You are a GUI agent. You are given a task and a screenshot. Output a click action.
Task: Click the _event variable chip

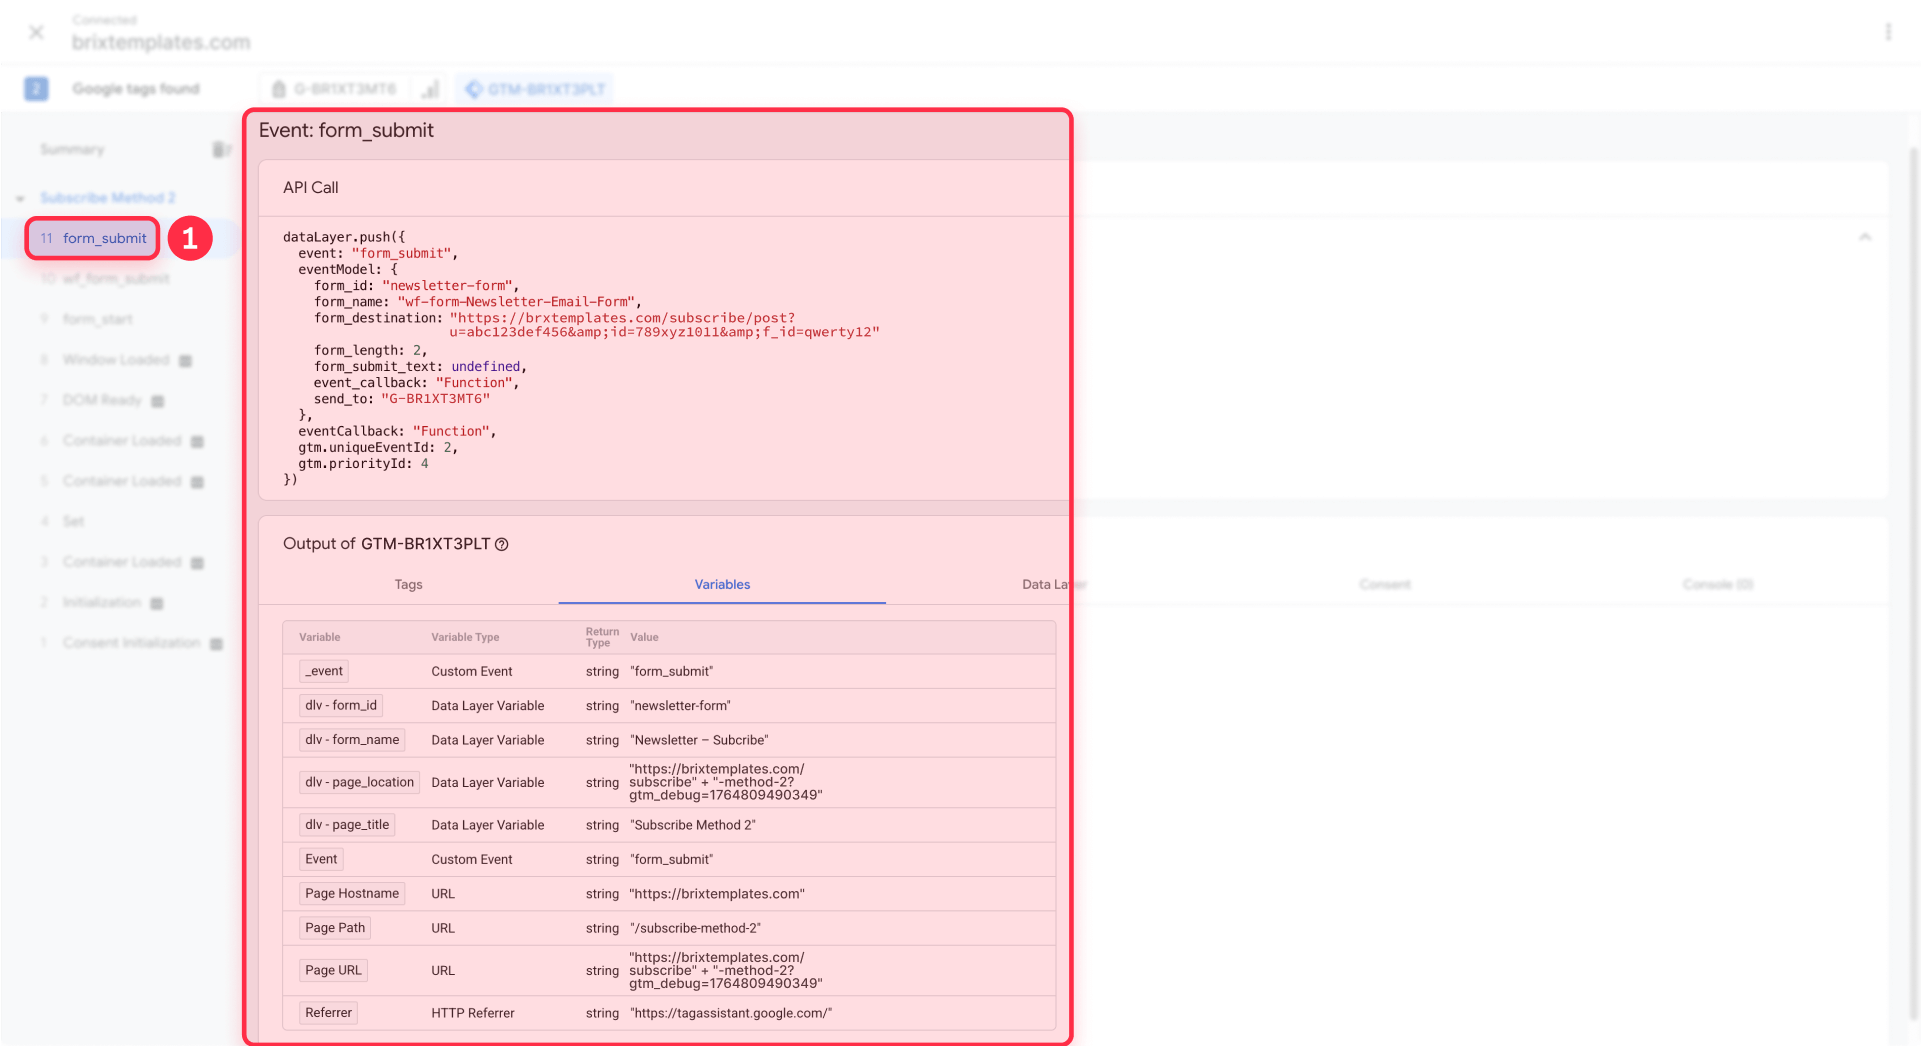[x=324, y=671]
